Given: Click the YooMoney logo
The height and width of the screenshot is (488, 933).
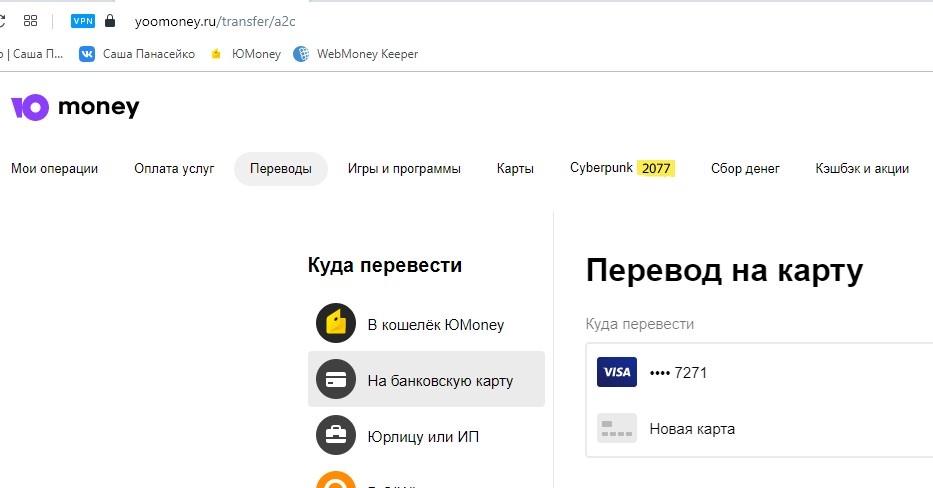Looking at the screenshot, I should coord(75,107).
